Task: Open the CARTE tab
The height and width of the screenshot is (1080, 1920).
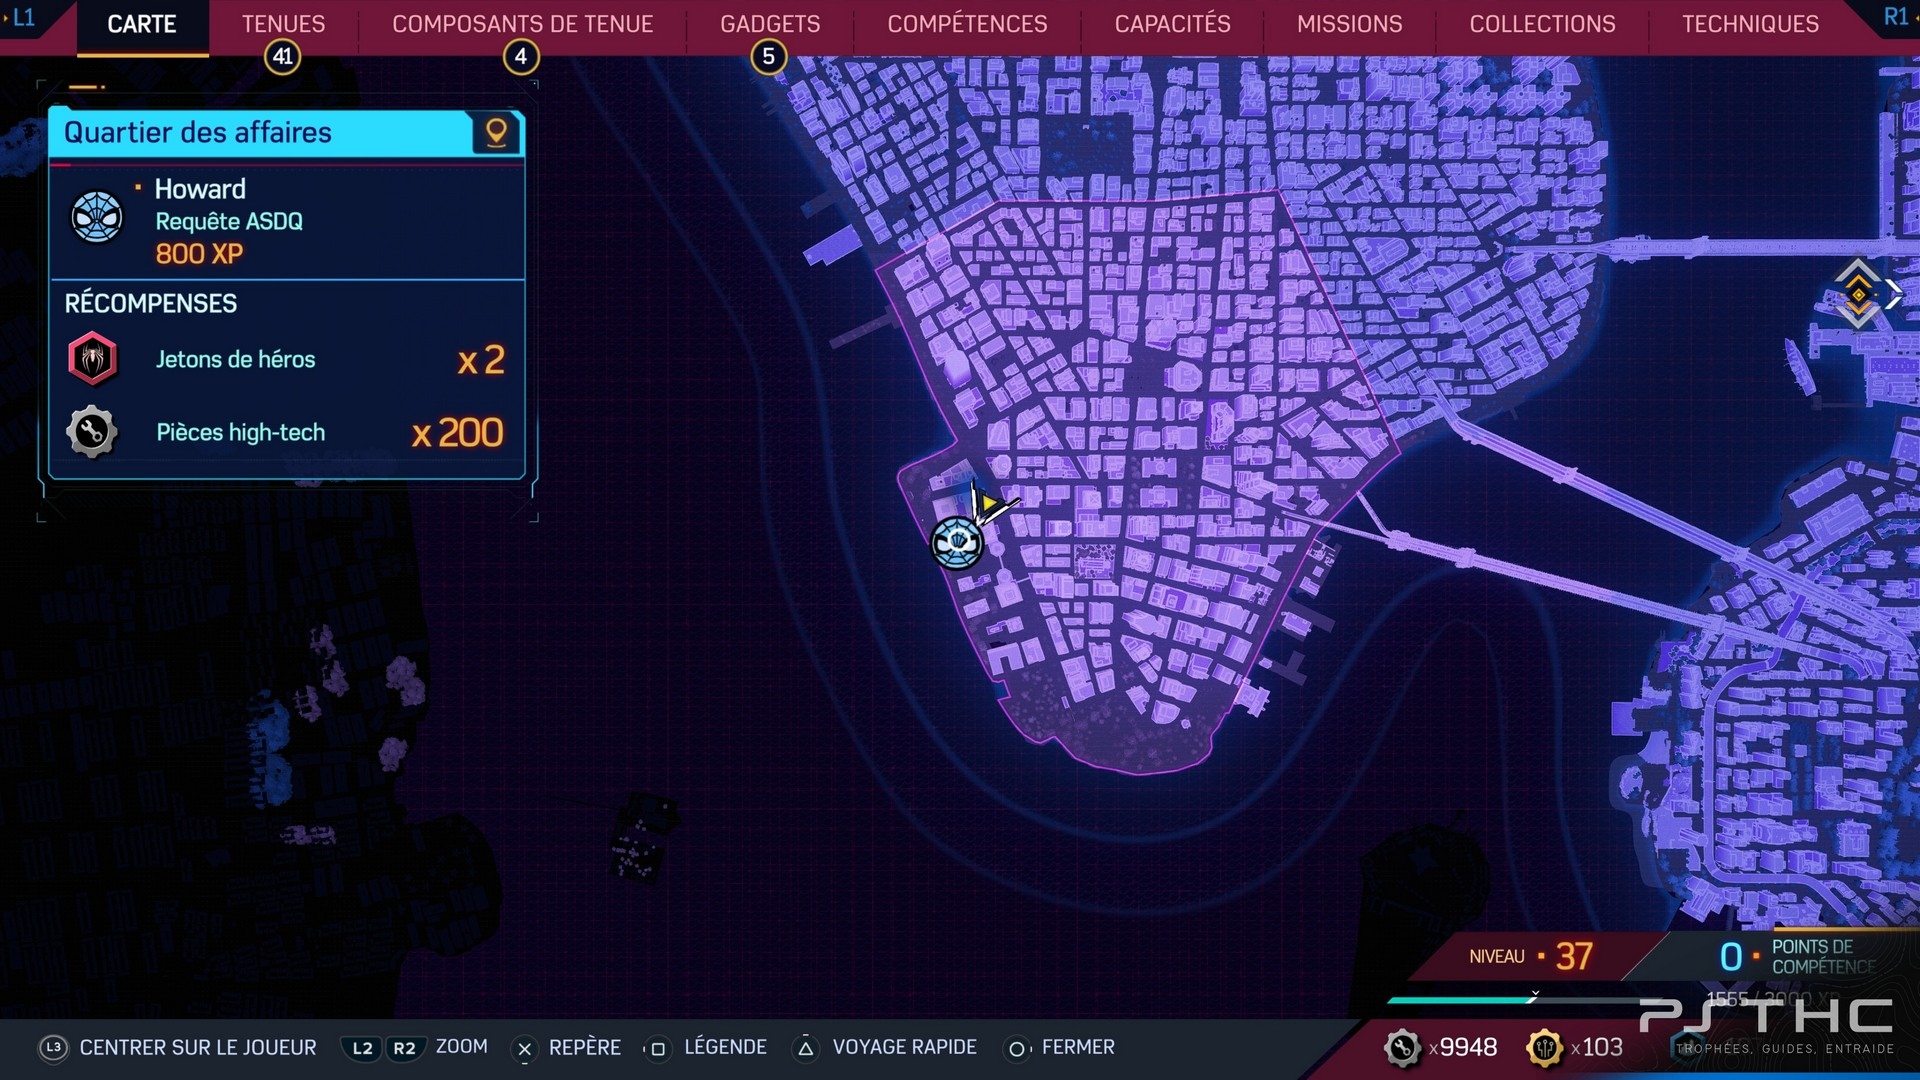Action: (x=142, y=24)
